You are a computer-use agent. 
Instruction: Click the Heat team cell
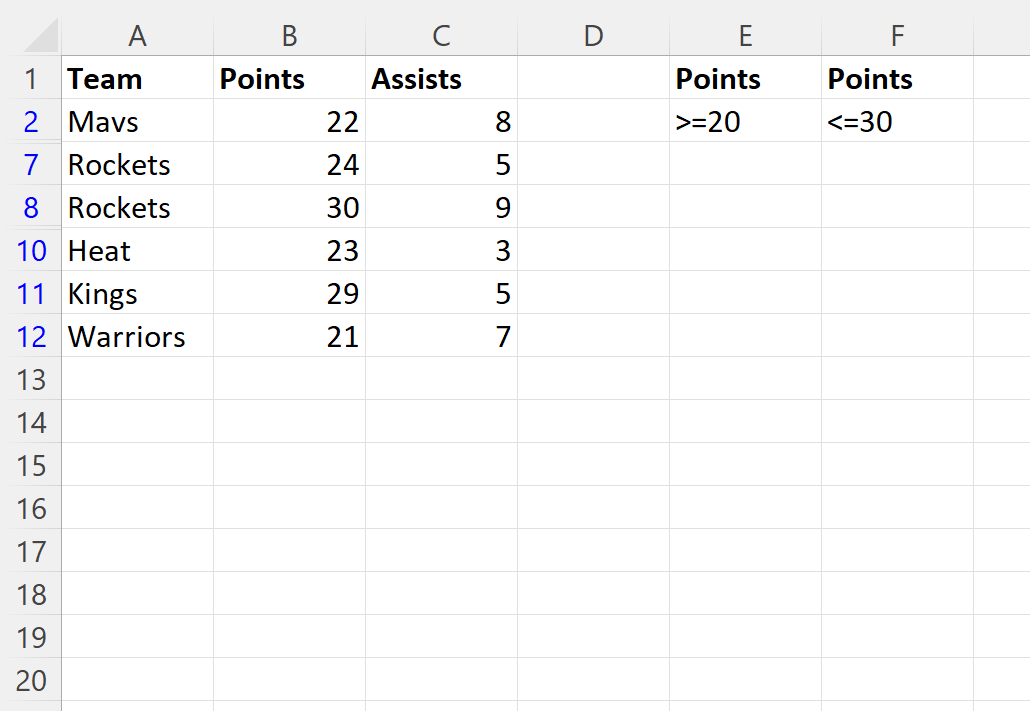[x=137, y=251]
